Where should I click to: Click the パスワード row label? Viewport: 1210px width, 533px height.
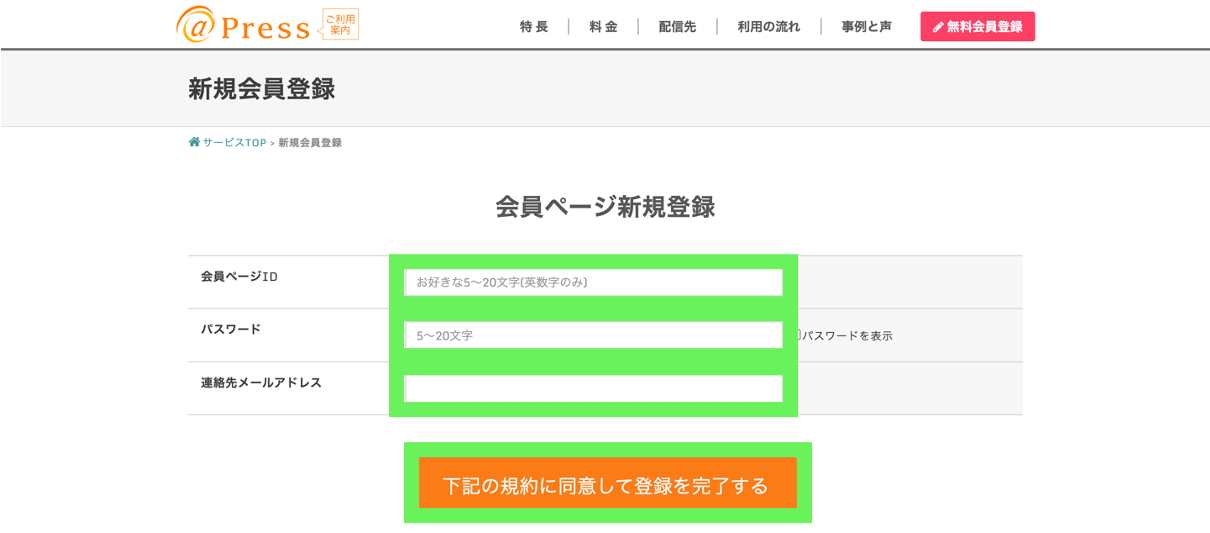tap(231, 329)
